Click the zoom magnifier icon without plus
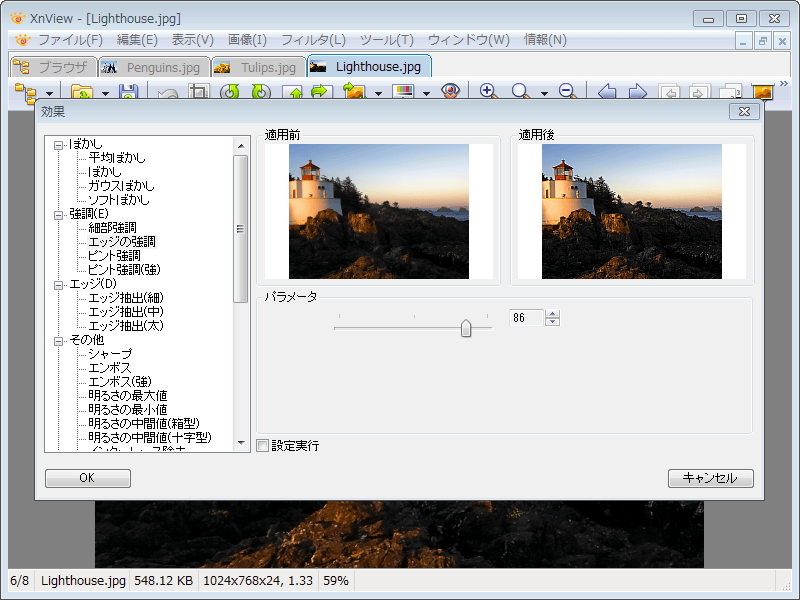800x600 pixels. (521, 92)
